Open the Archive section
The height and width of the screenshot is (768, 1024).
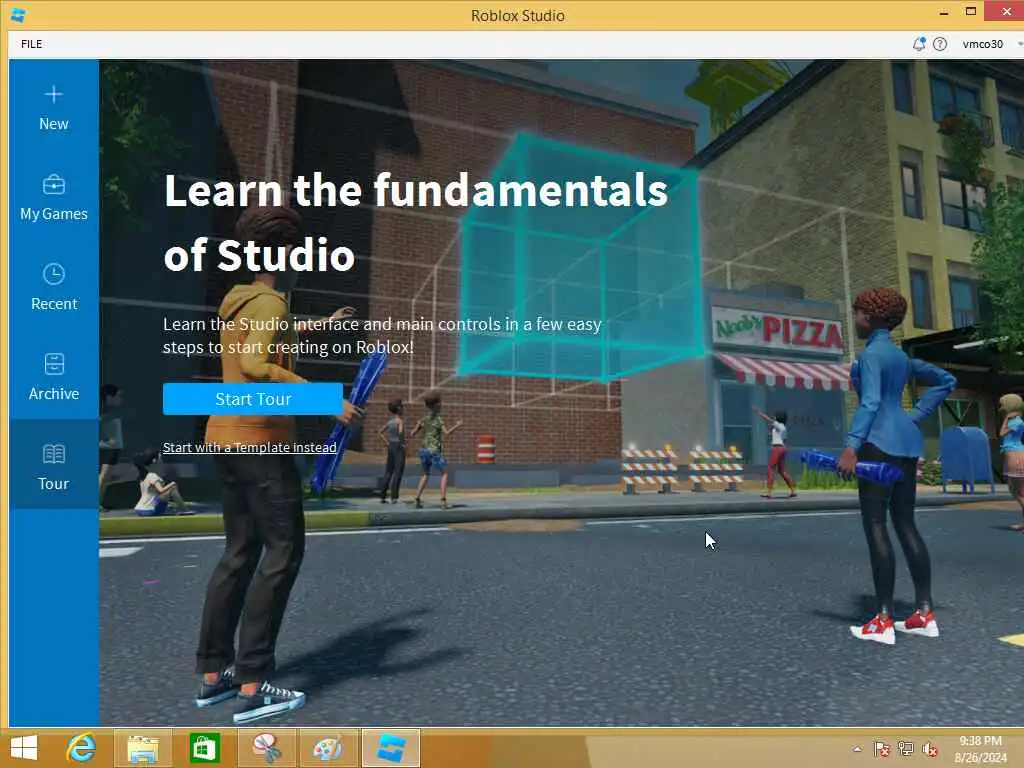click(54, 378)
